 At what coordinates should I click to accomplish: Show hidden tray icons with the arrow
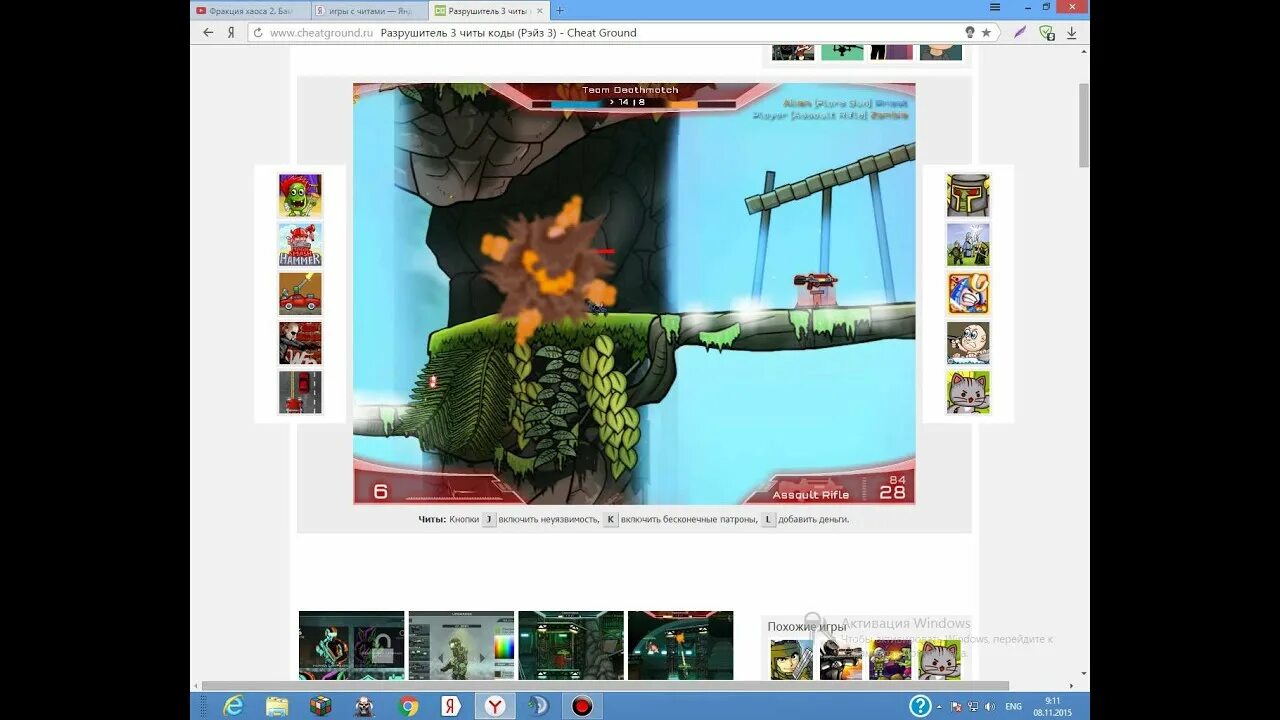point(940,707)
